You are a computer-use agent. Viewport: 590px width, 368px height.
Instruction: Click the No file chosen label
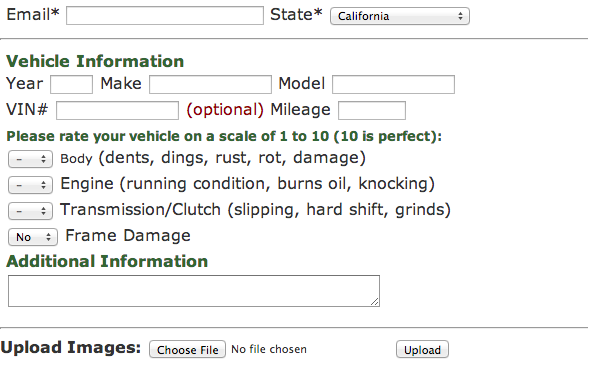(x=269, y=349)
